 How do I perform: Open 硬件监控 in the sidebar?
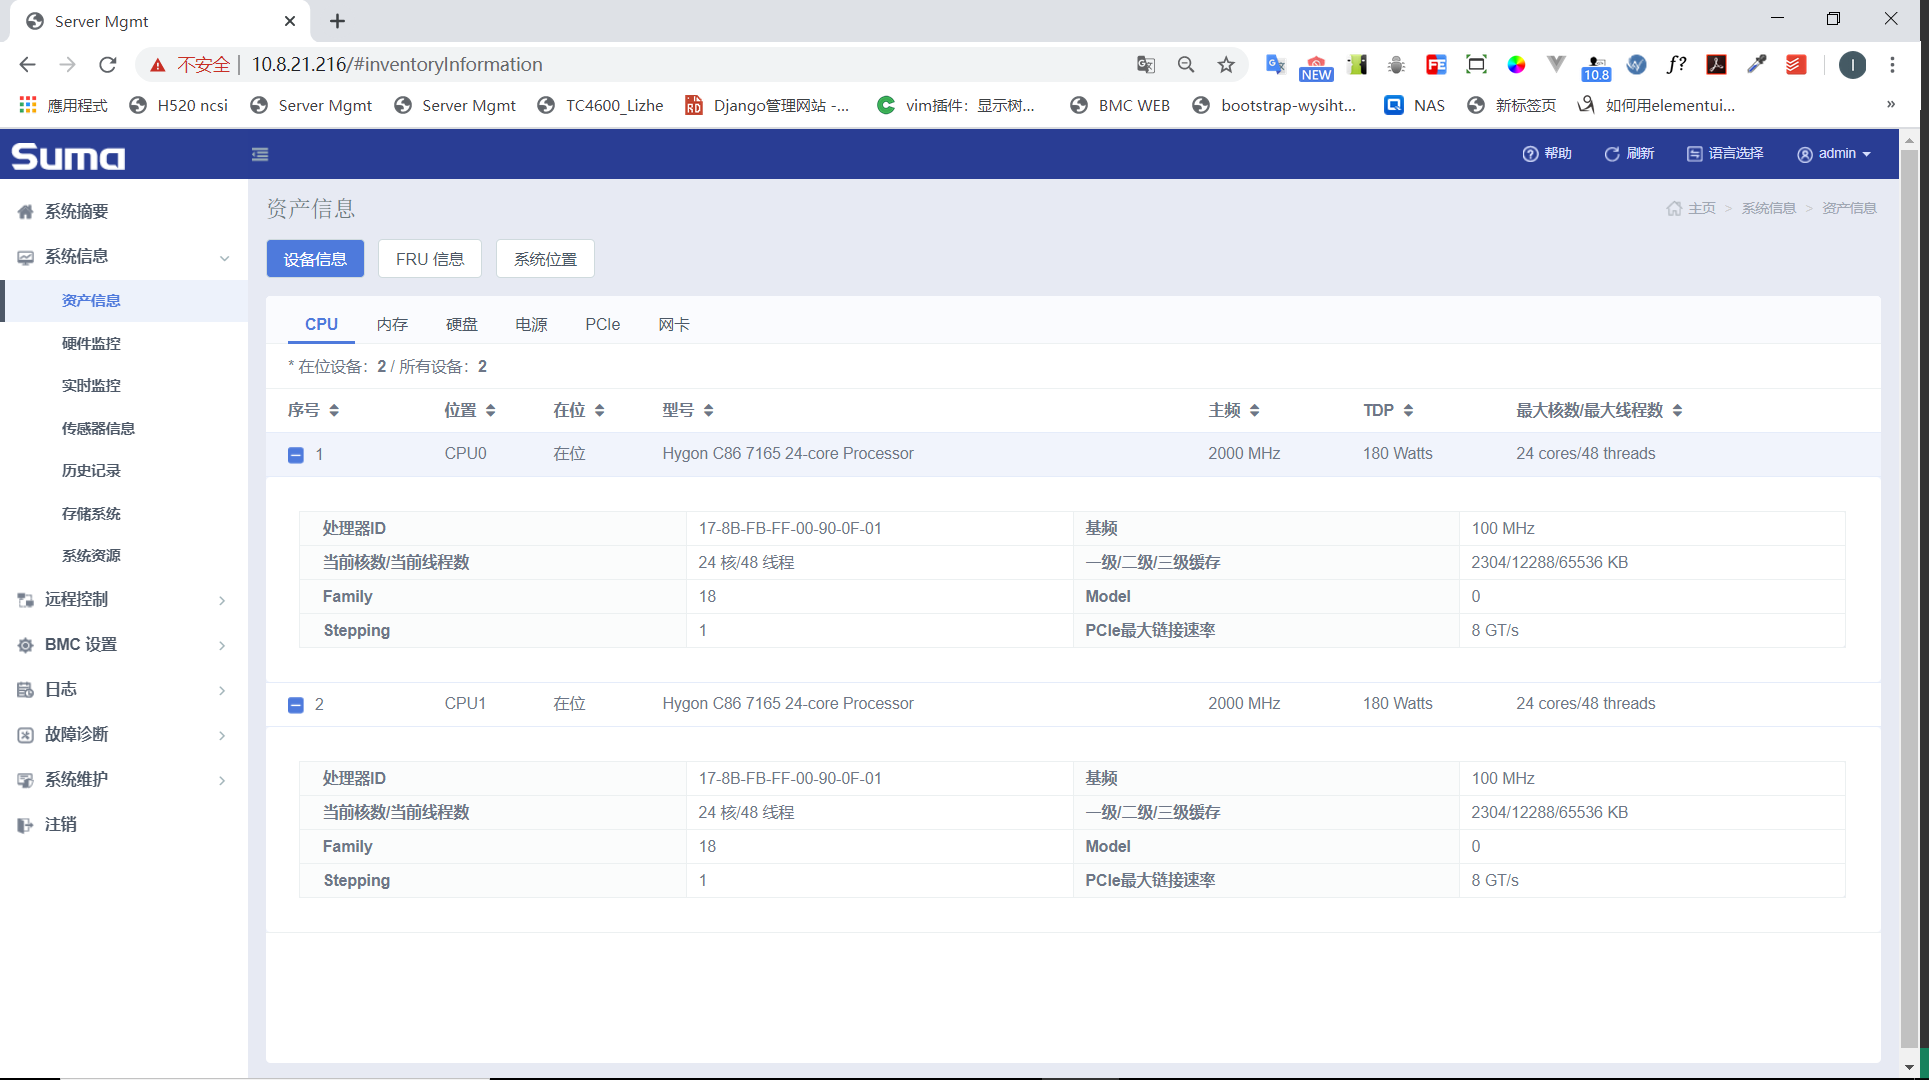point(91,343)
